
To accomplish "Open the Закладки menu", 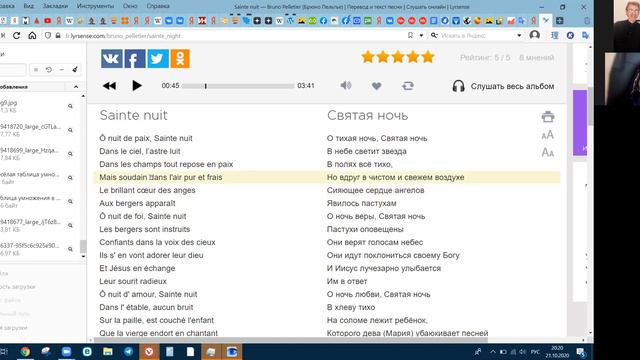I will [55, 6].
